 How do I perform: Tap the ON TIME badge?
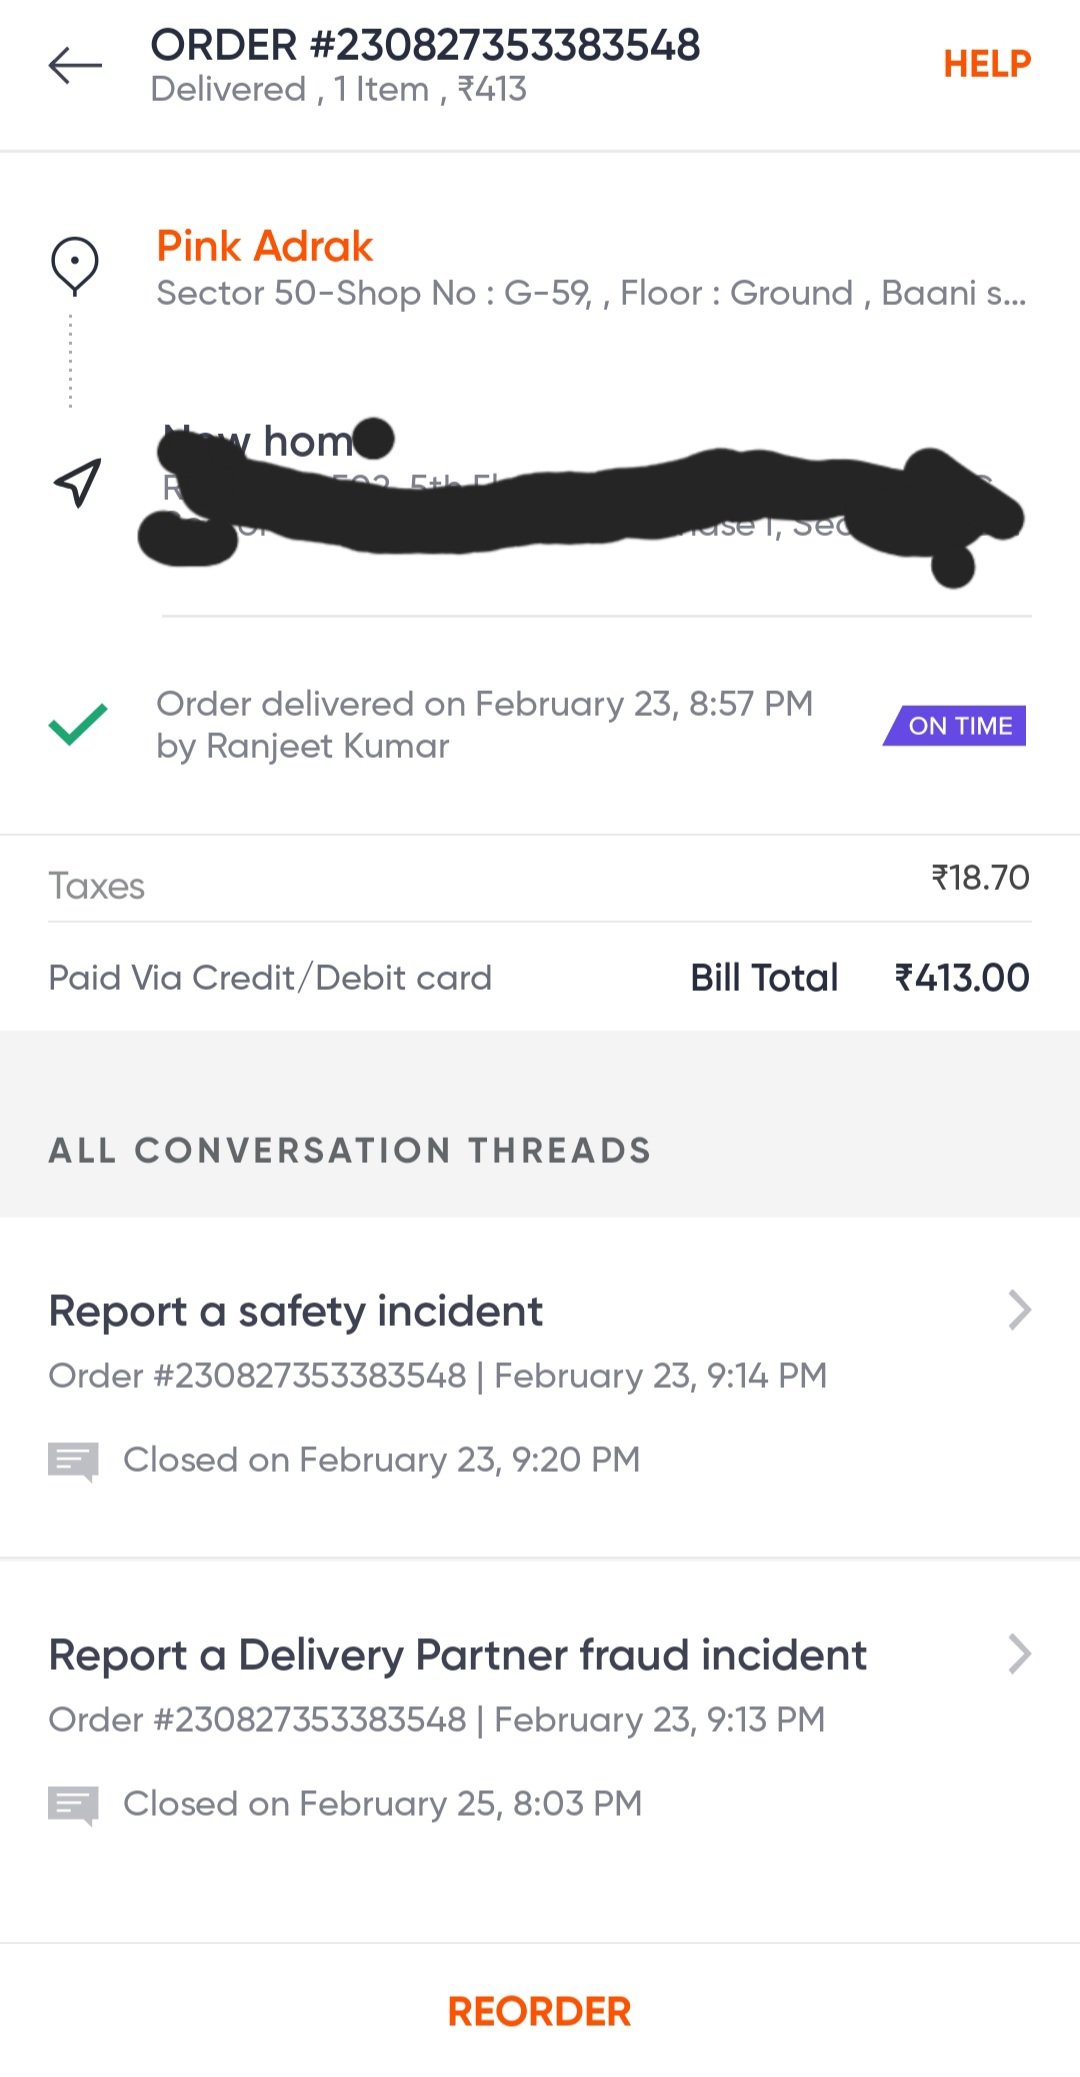pos(956,726)
